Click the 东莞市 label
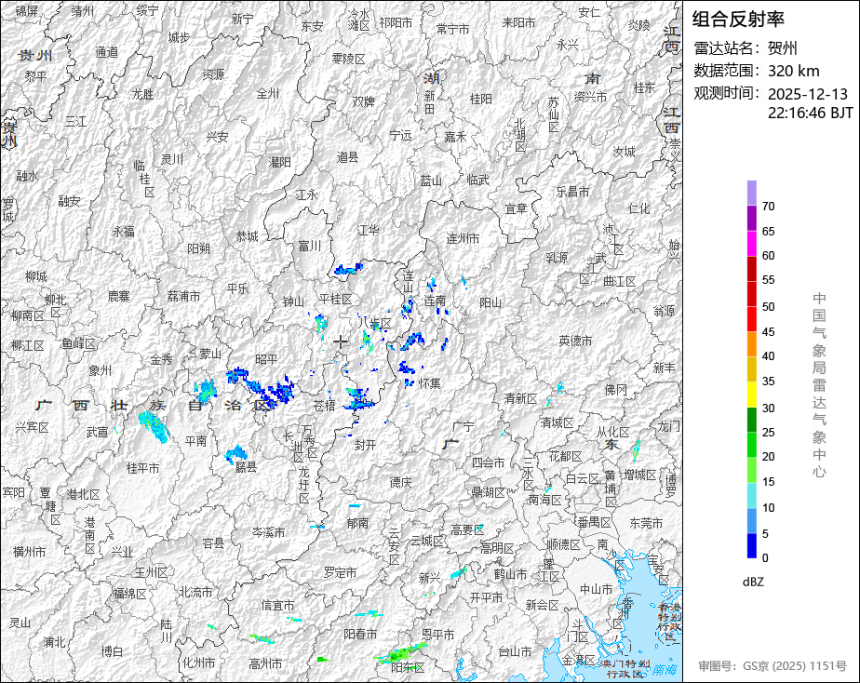Image resolution: width=860 pixels, height=683 pixels. click(646, 523)
